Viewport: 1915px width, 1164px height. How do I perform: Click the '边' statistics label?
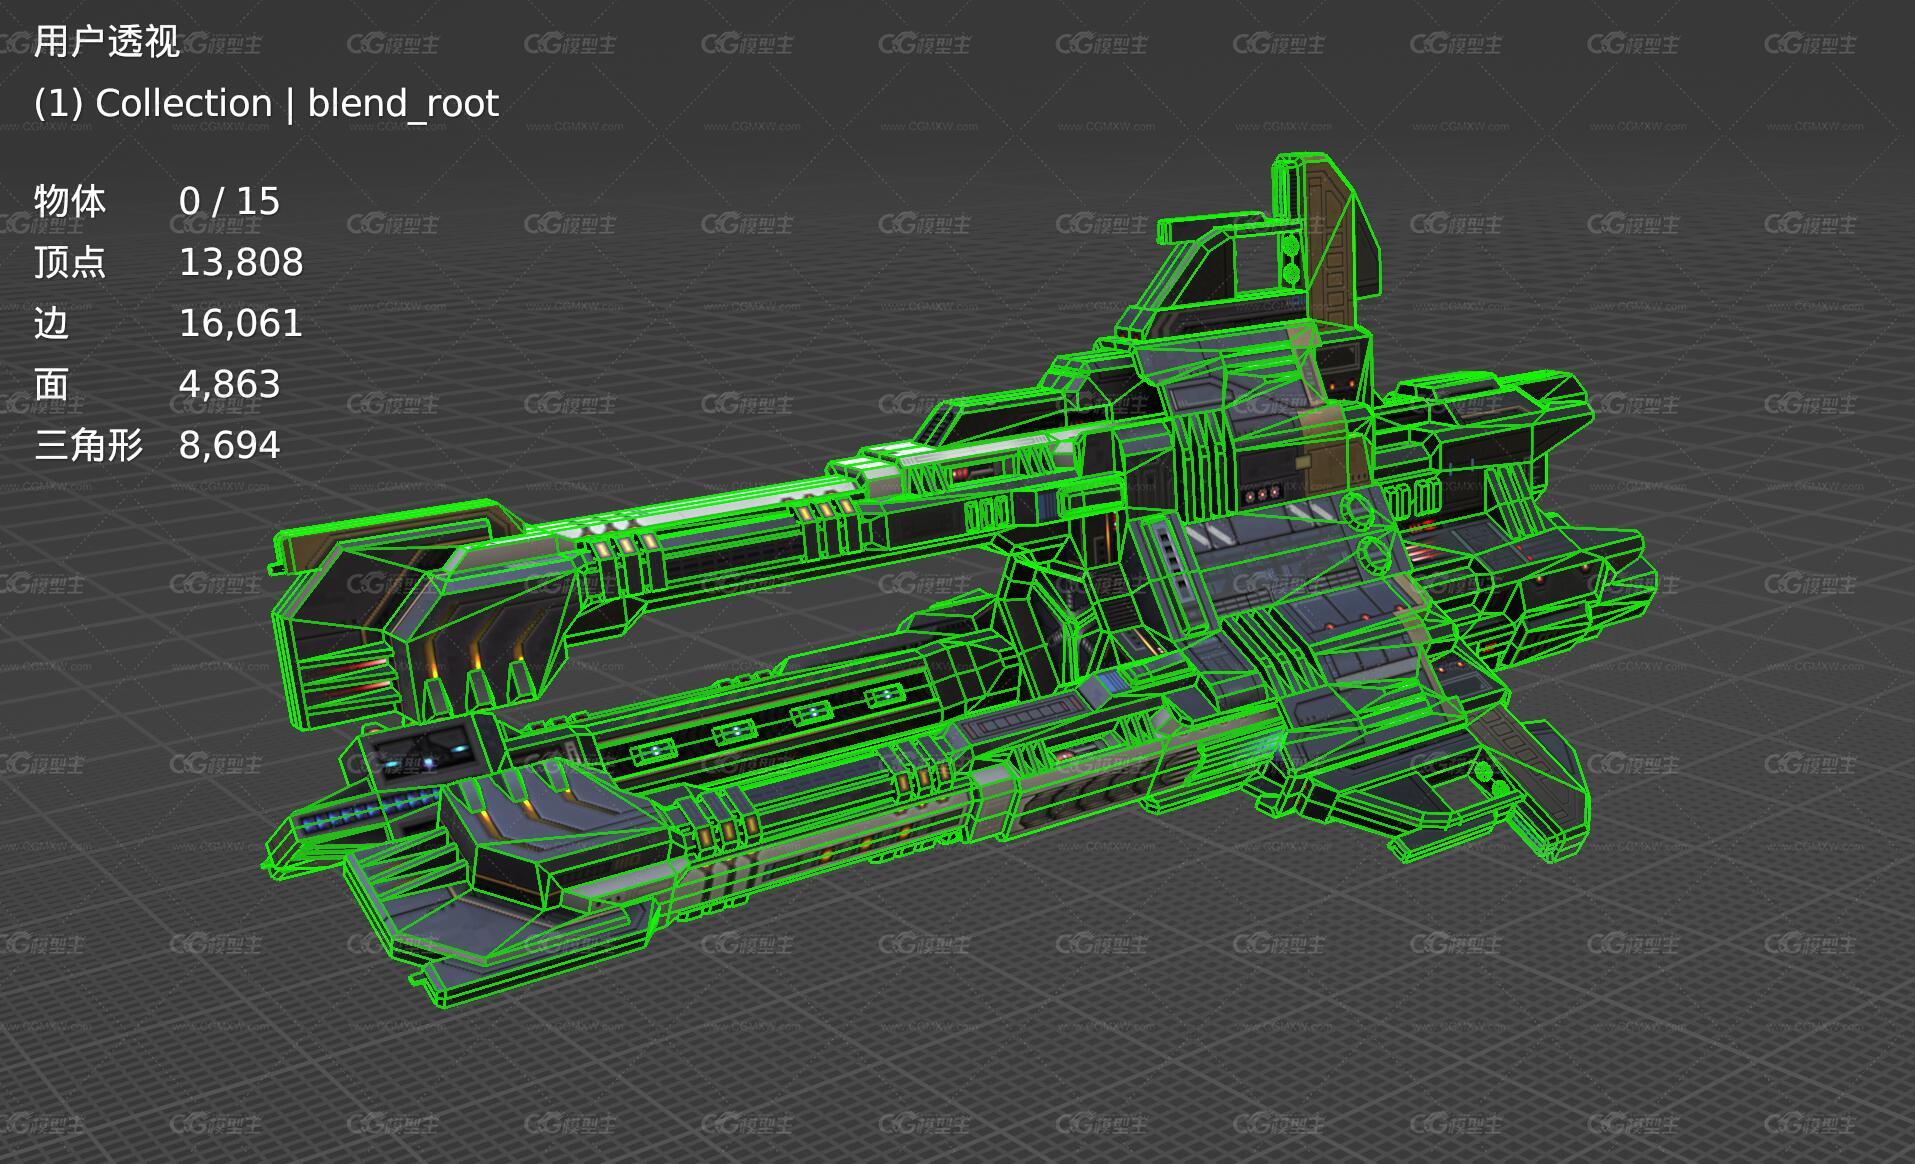click(52, 323)
